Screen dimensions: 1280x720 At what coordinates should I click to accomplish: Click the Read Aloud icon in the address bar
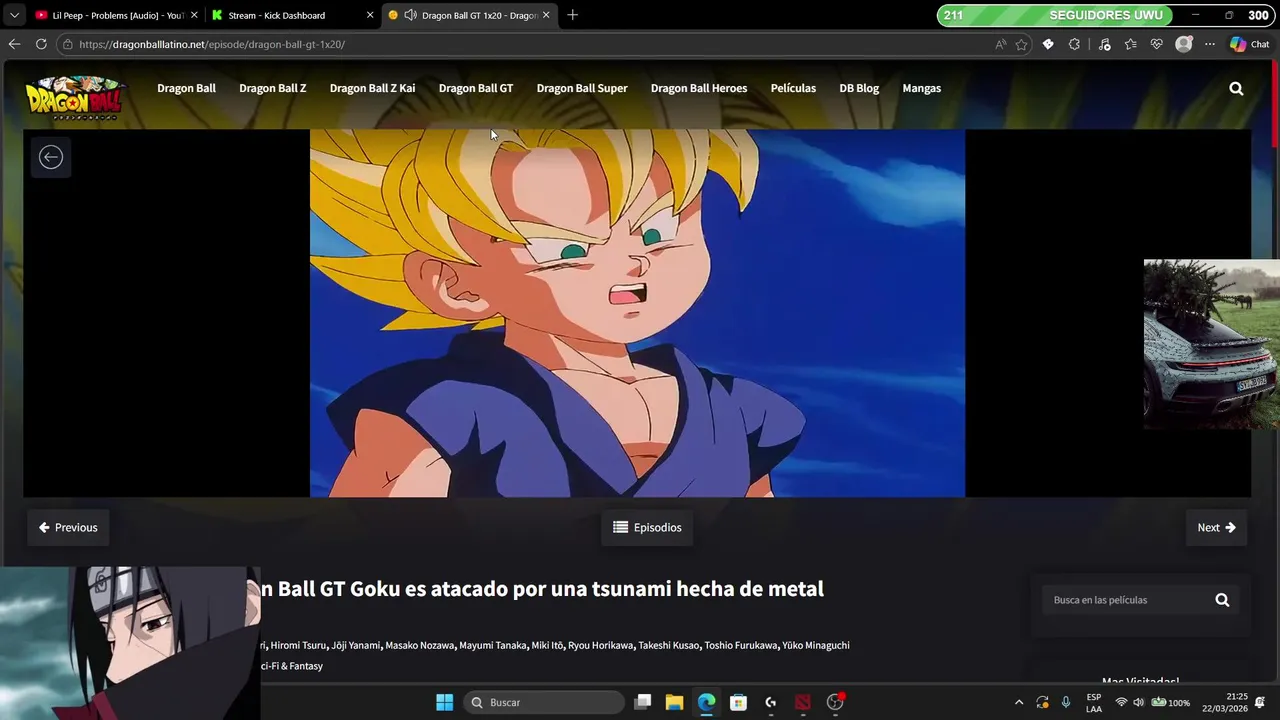click(1000, 44)
